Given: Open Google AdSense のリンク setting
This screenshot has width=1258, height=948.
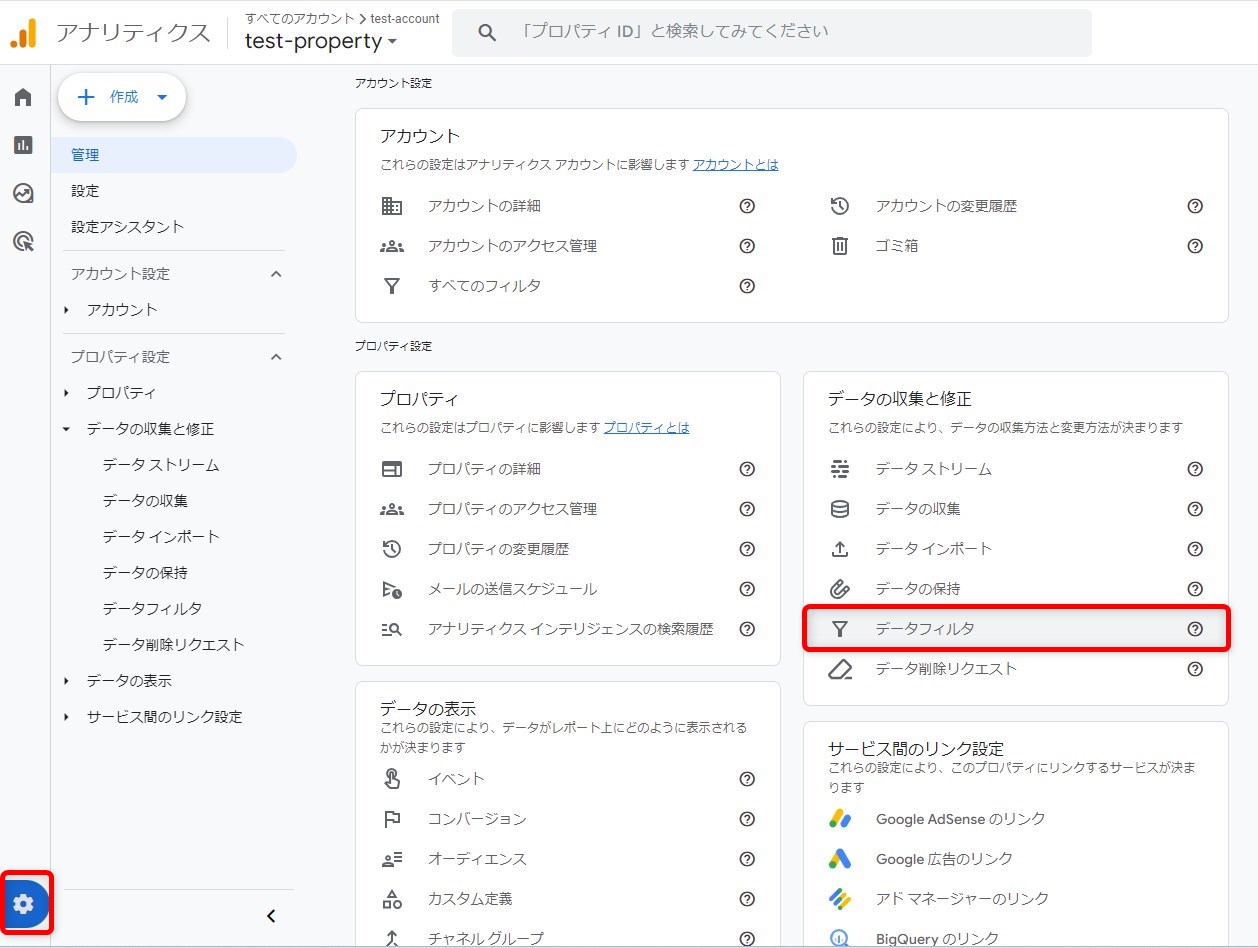Looking at the screenshot, I should point(960,819).
